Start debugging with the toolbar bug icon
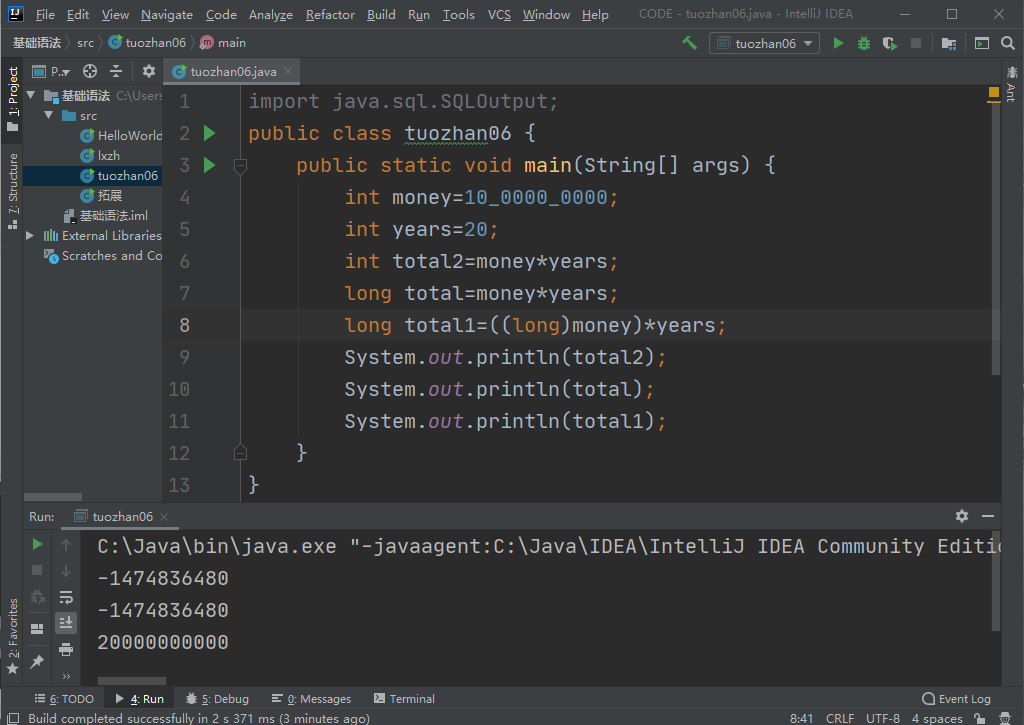The width and height of the screenshot is (1024, 725). [x=864, y=43]
